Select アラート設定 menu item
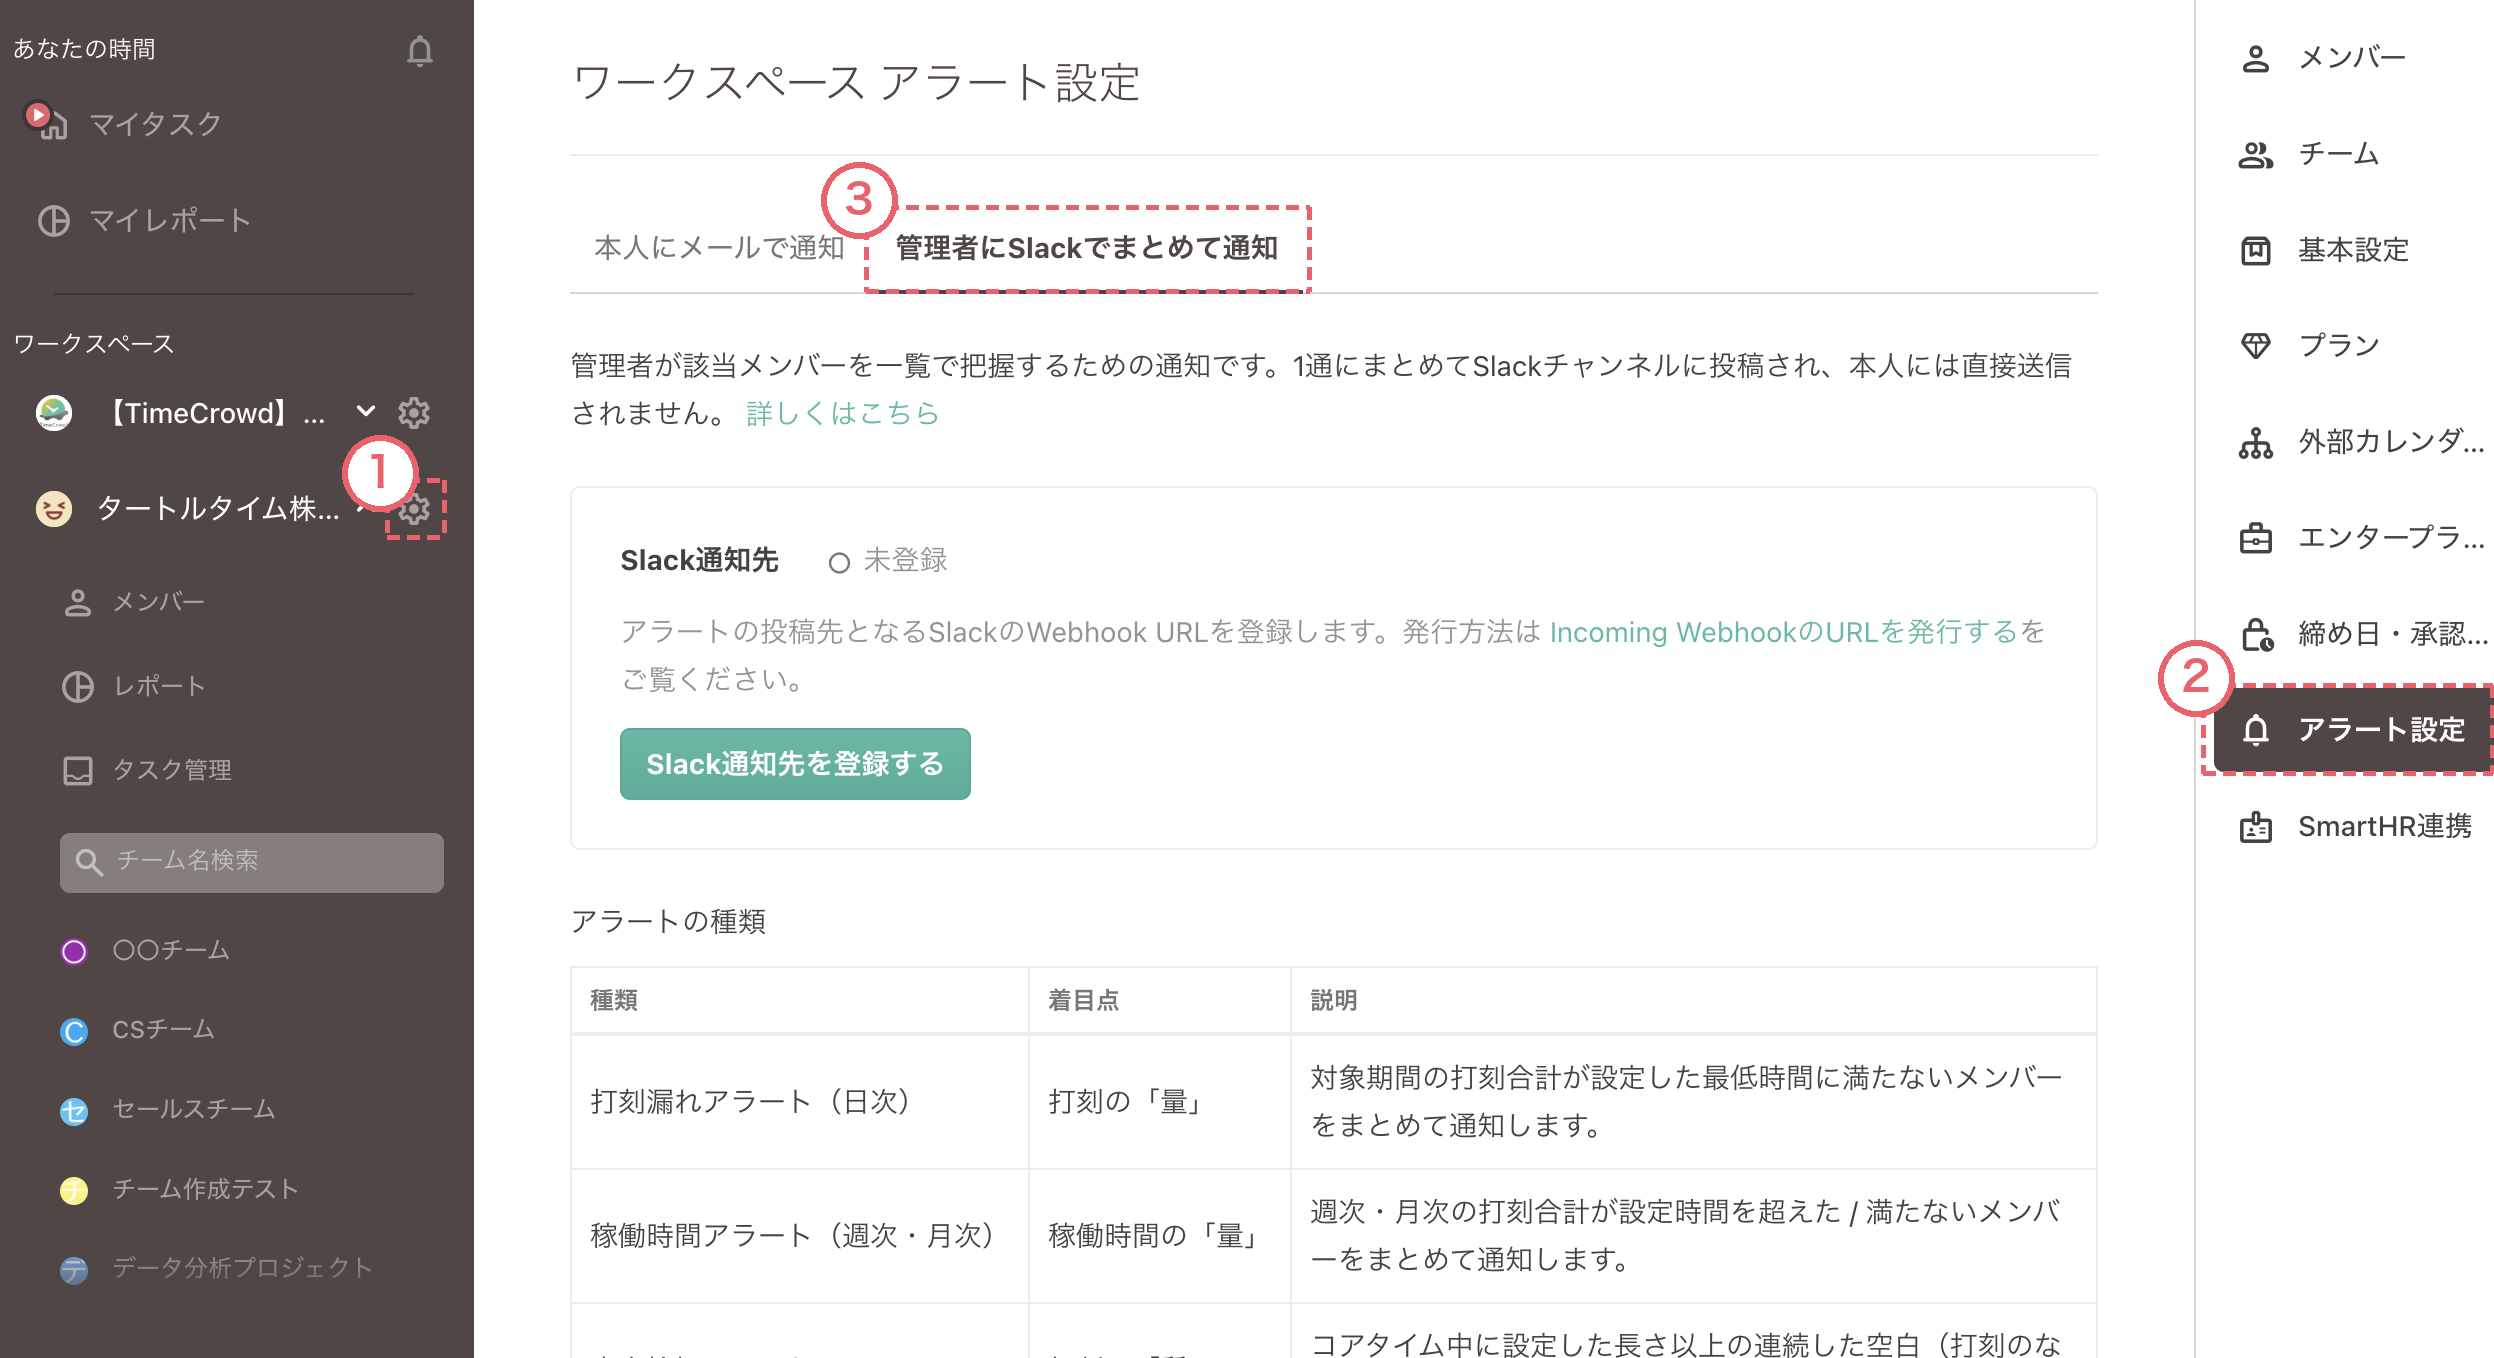Image resolution: width=2494 pixels, height=1358 pixels. (x=2352, y=730)
